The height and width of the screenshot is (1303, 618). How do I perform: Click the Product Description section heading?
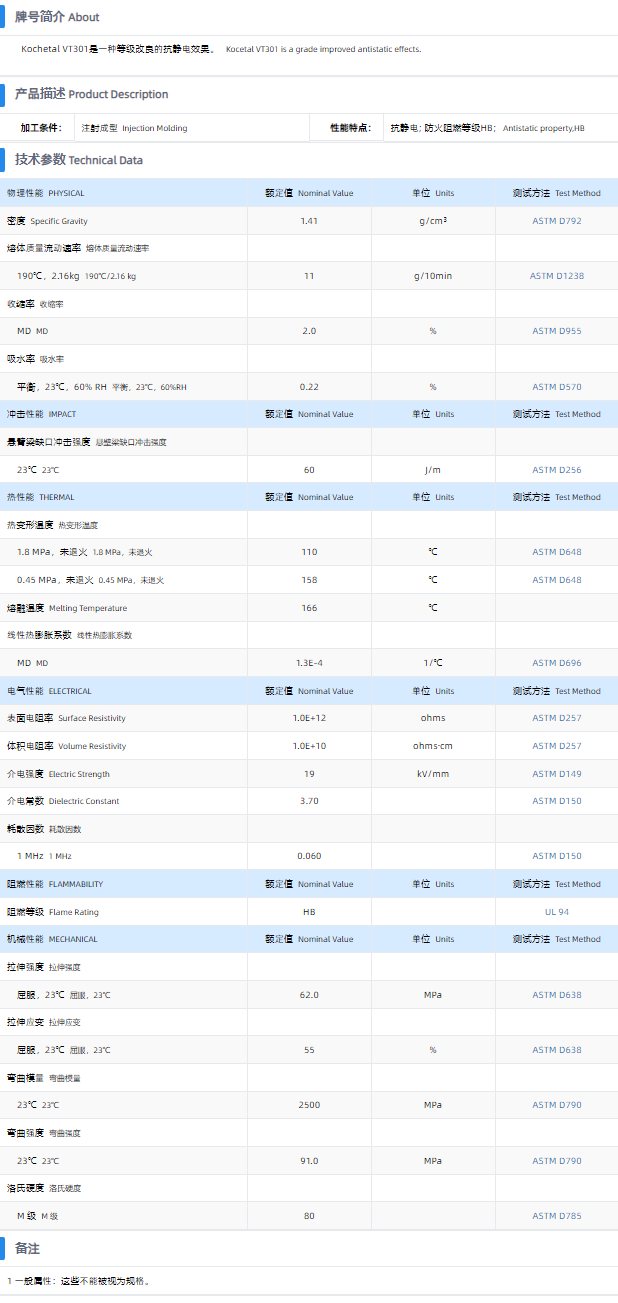[x=91, y=94]
